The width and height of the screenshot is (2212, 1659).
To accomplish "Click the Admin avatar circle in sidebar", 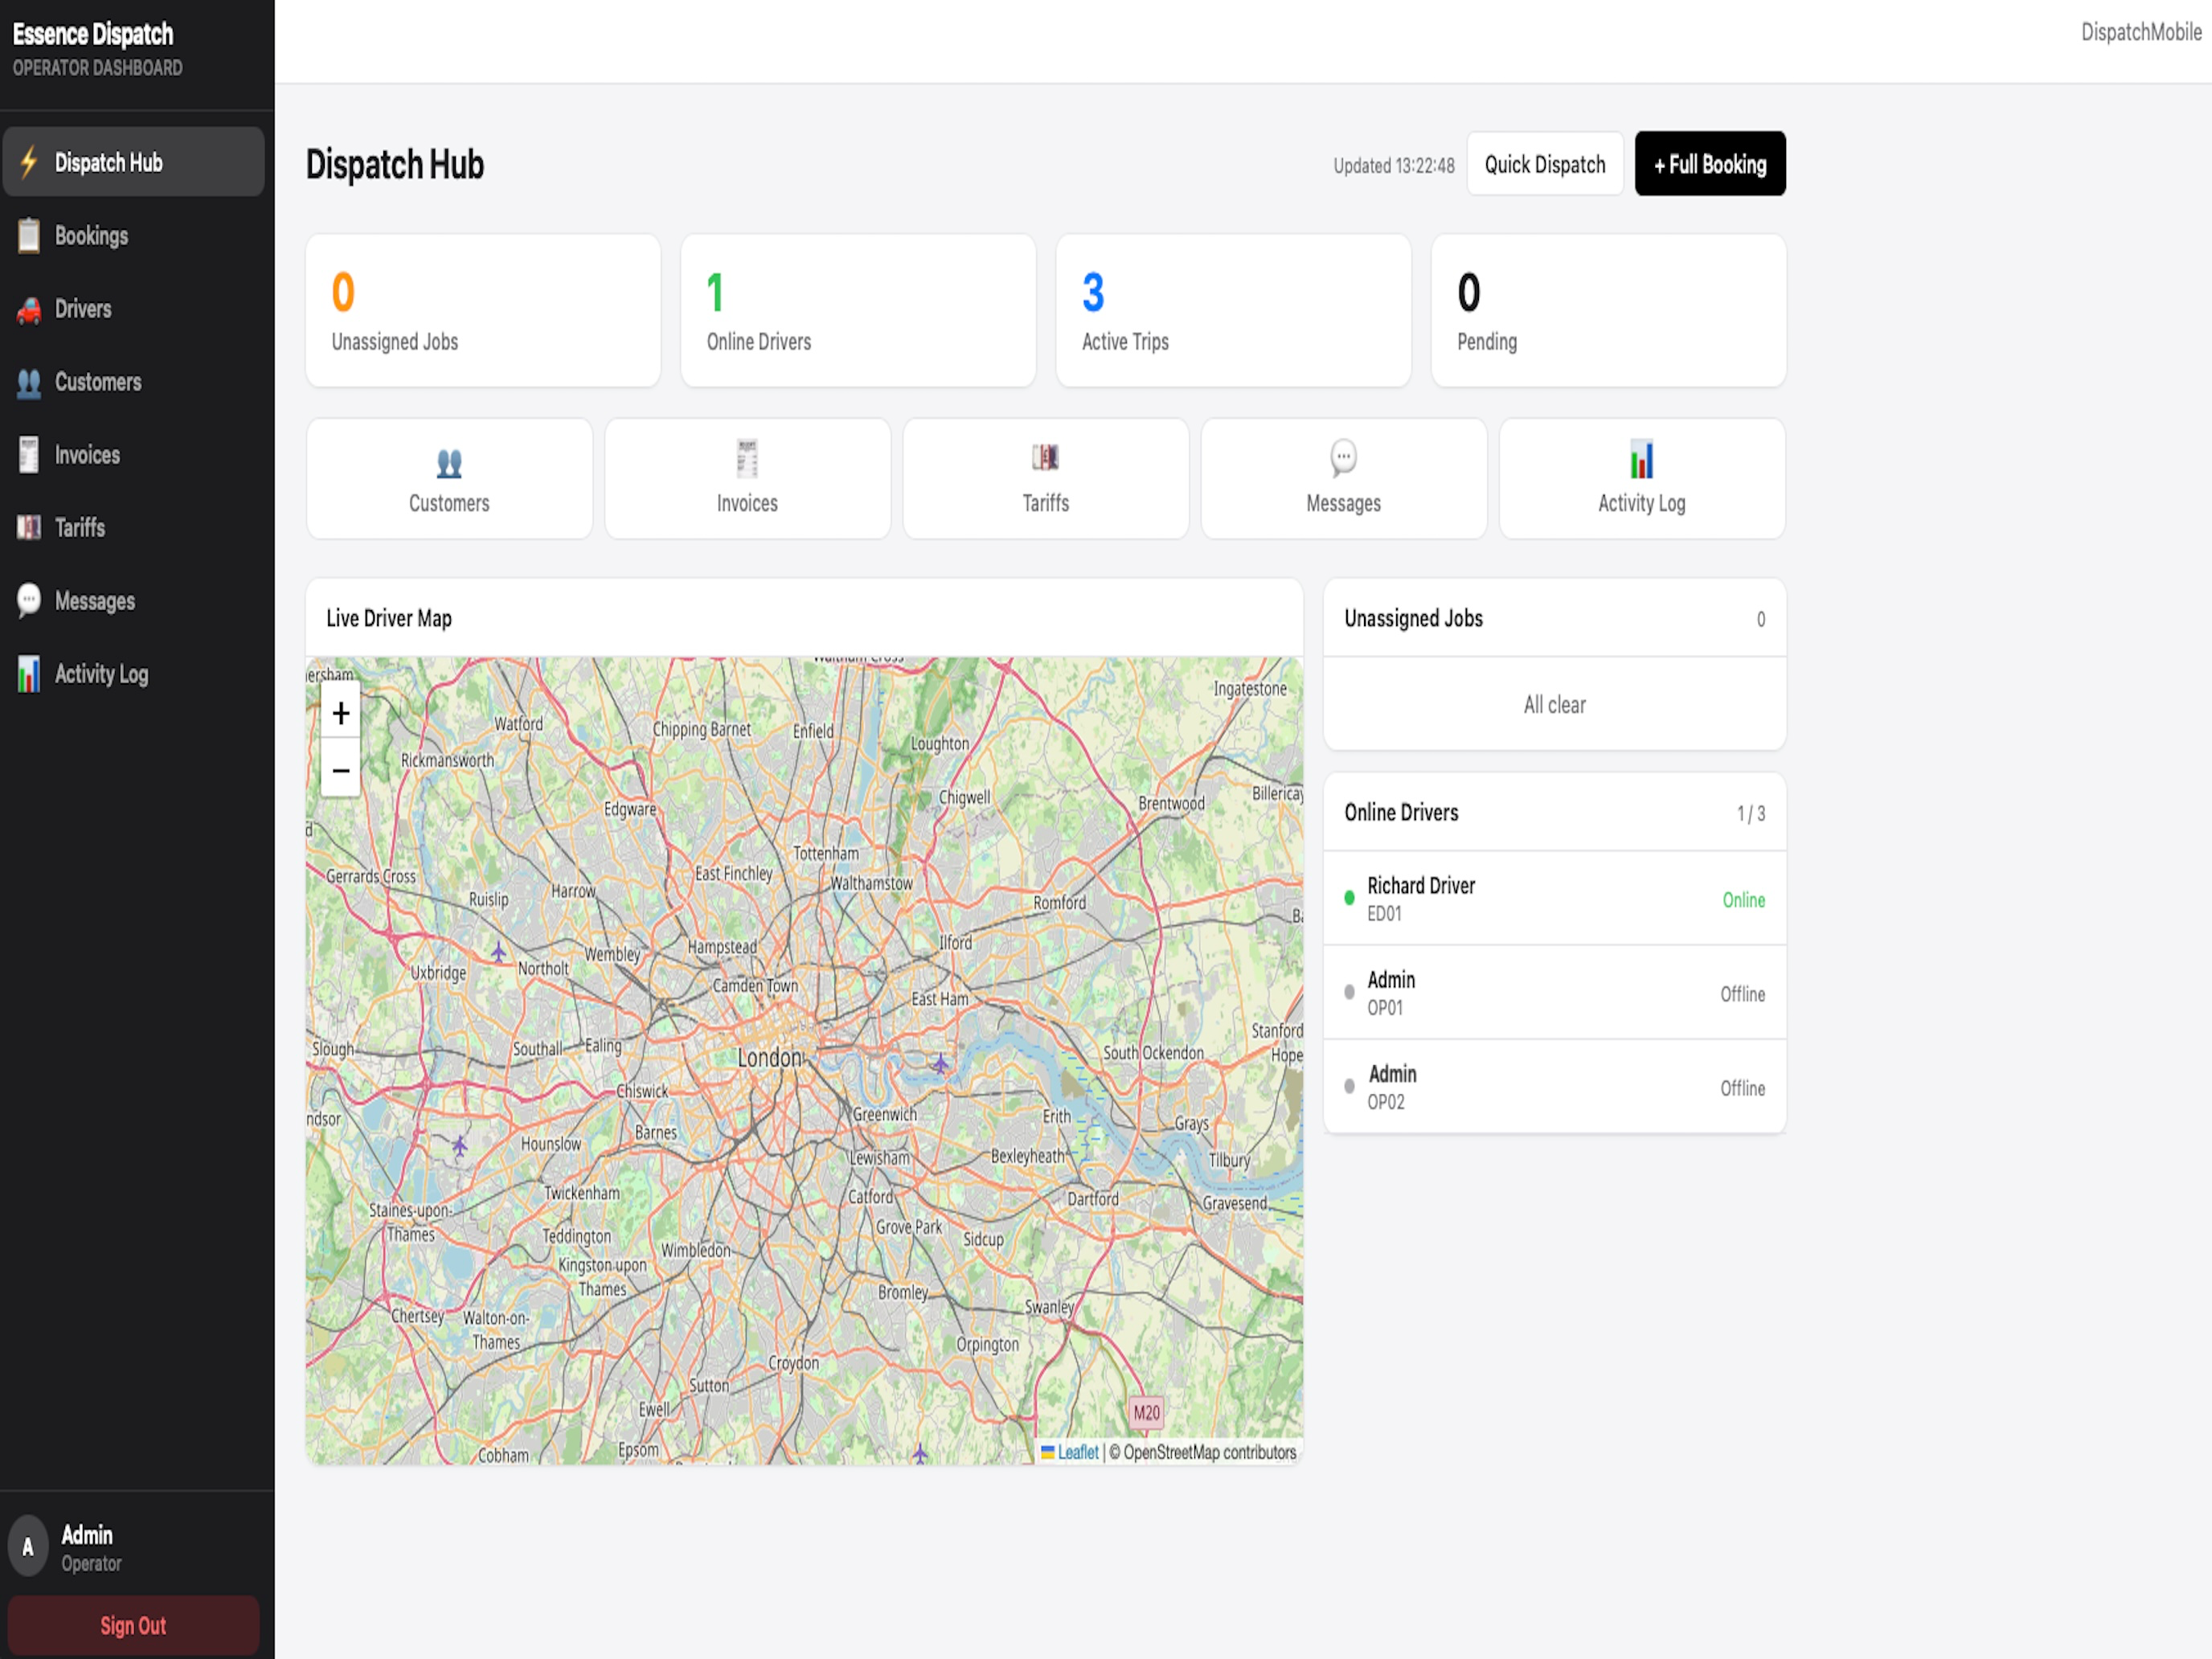I will click(28, 1547).
